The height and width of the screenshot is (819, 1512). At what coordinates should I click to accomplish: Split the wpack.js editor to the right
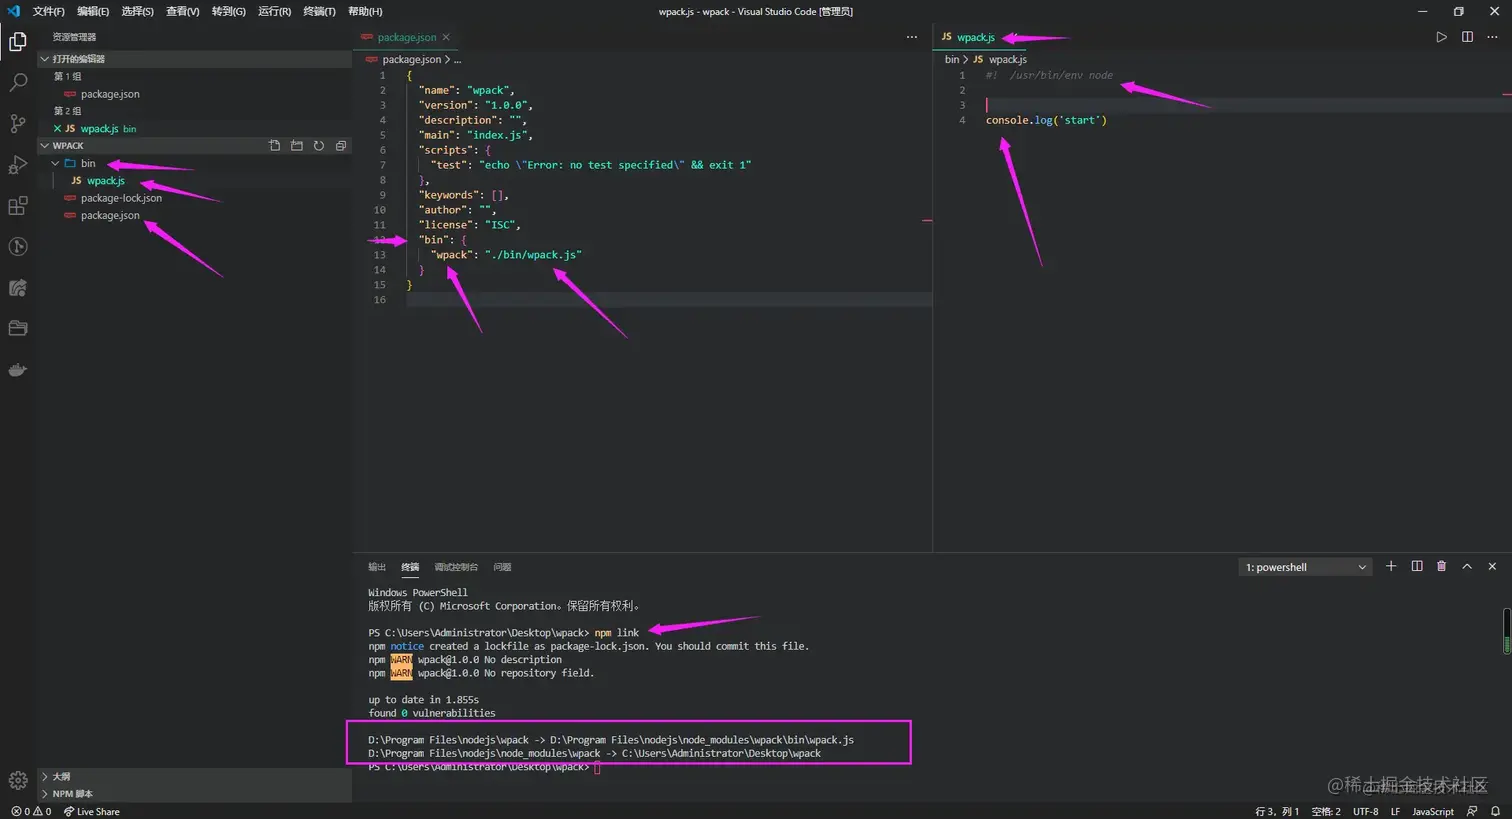point(1467,37)
